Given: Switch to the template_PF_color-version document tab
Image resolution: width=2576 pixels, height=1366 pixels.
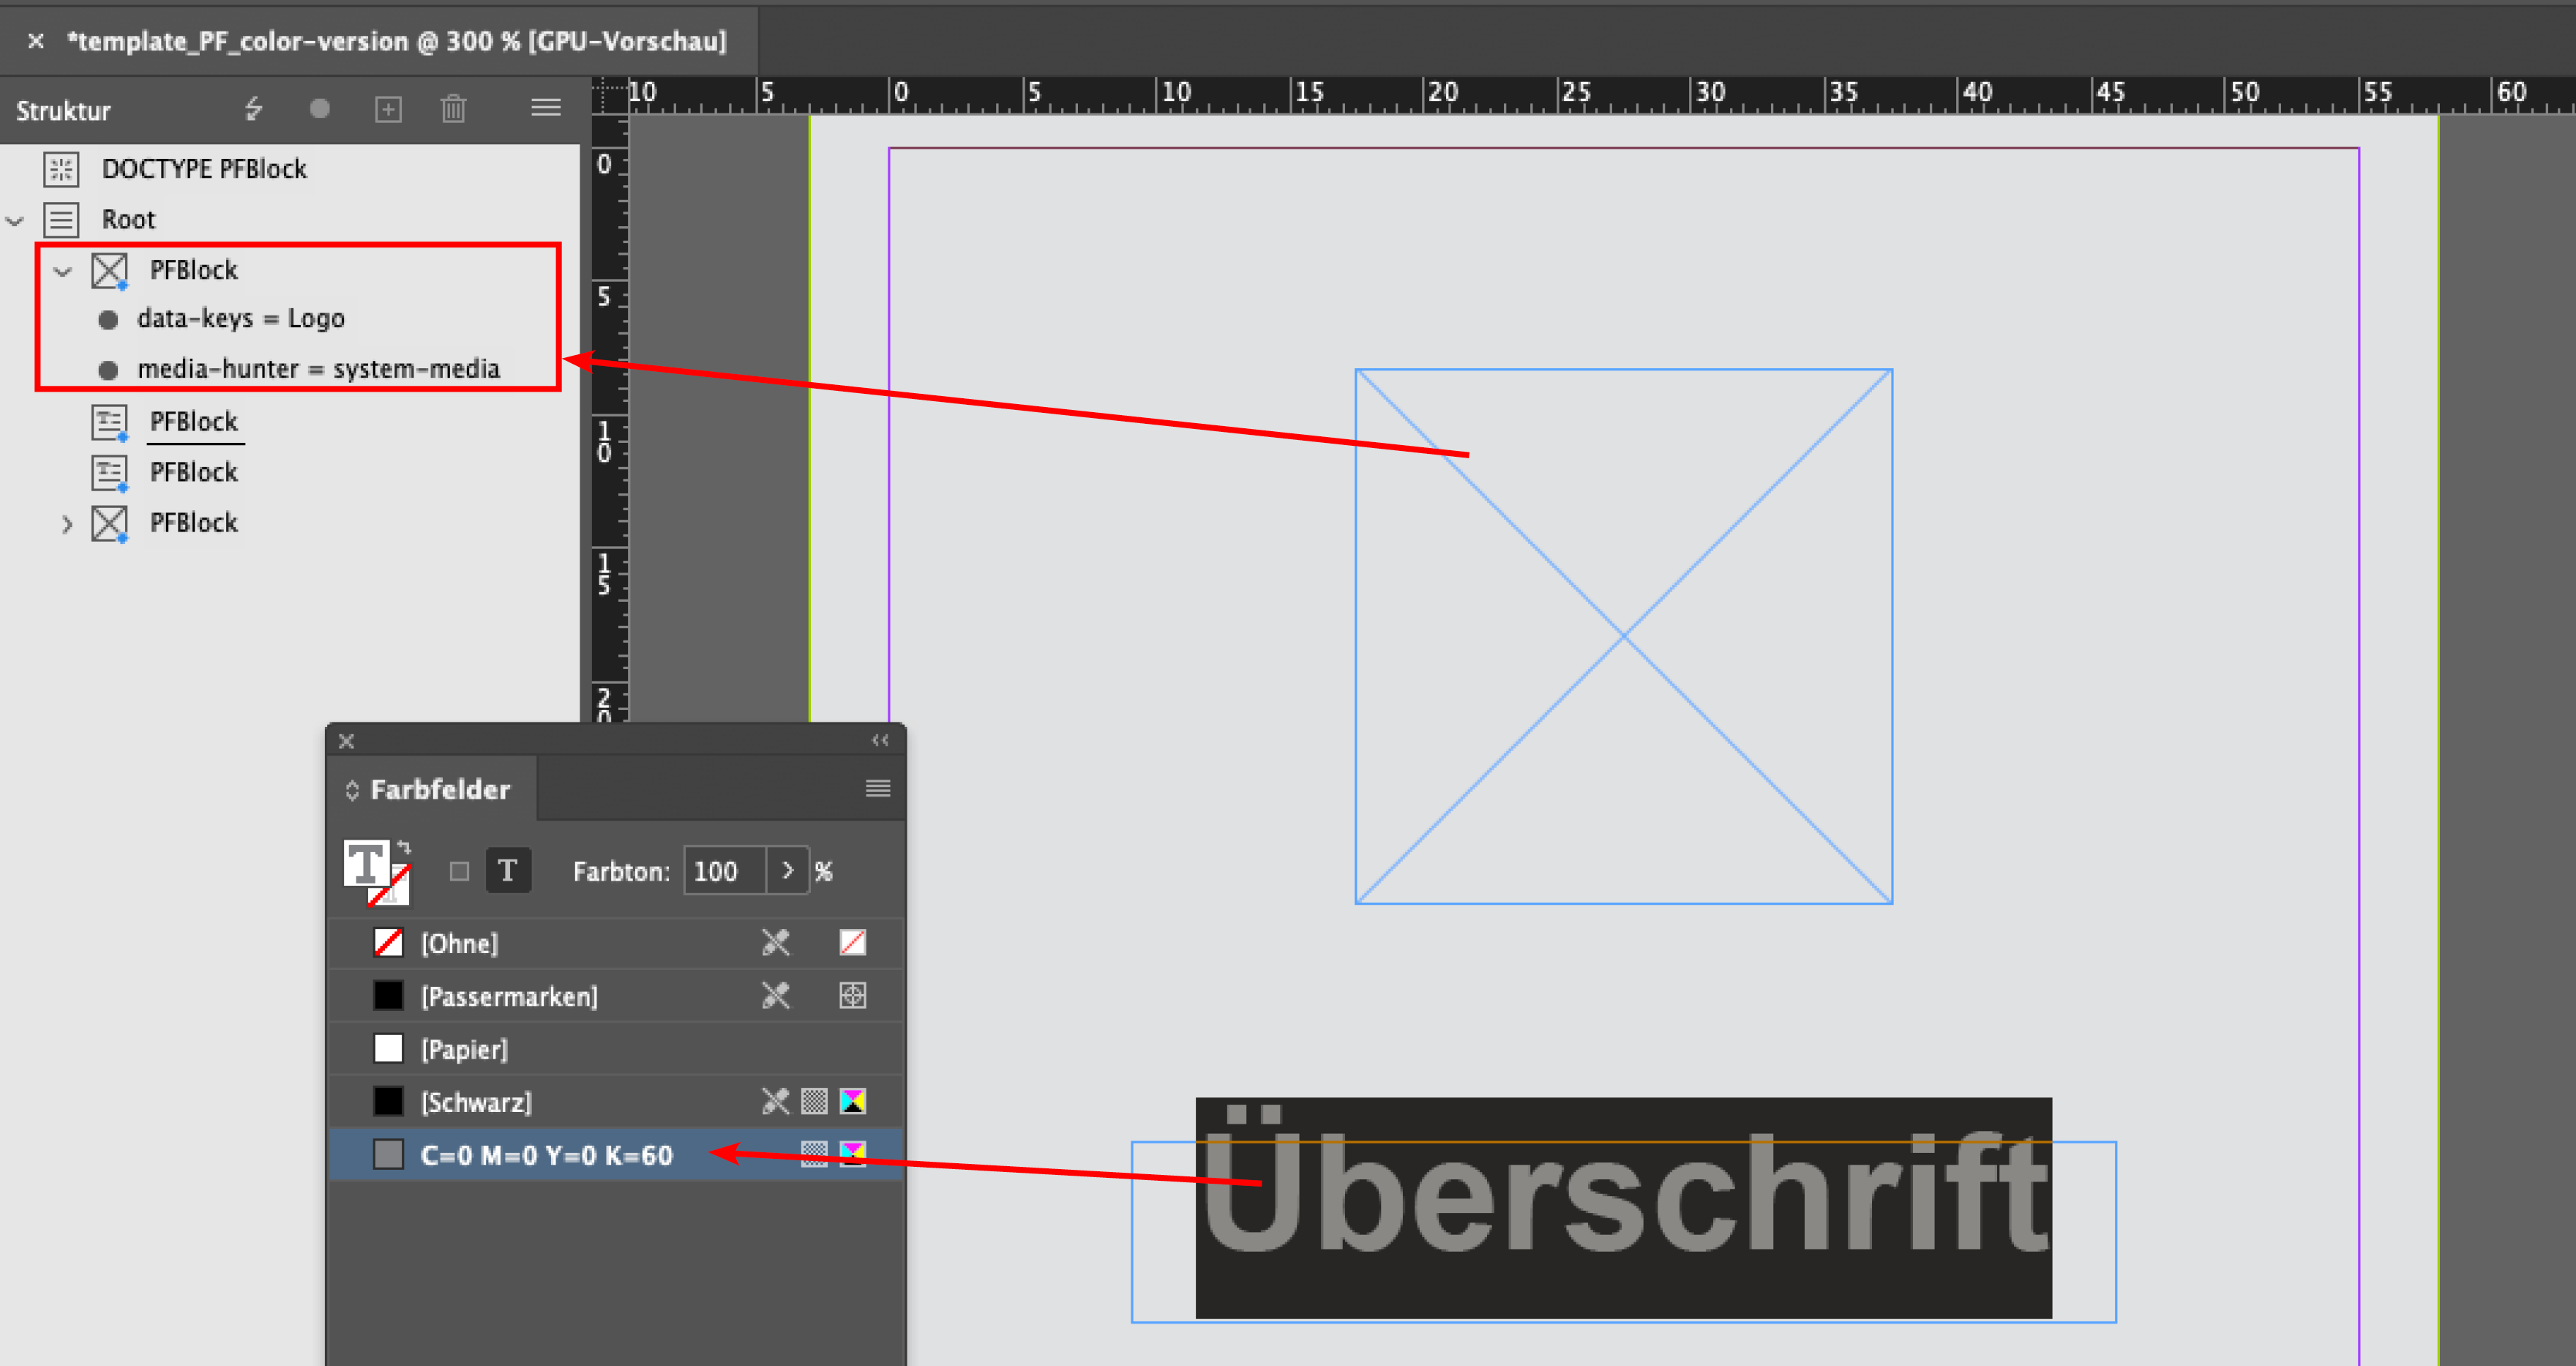Looking at the screenshot, I should tap(397, 41).
